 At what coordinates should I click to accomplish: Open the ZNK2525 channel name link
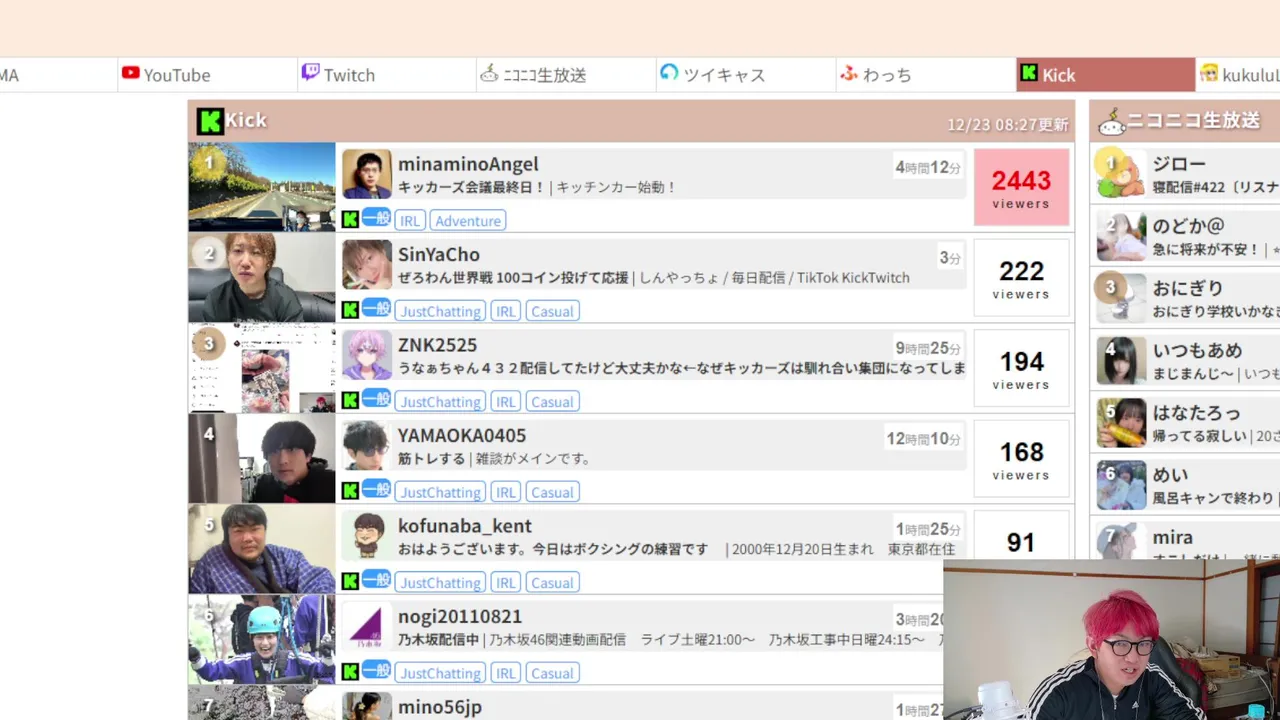(438, 345)
